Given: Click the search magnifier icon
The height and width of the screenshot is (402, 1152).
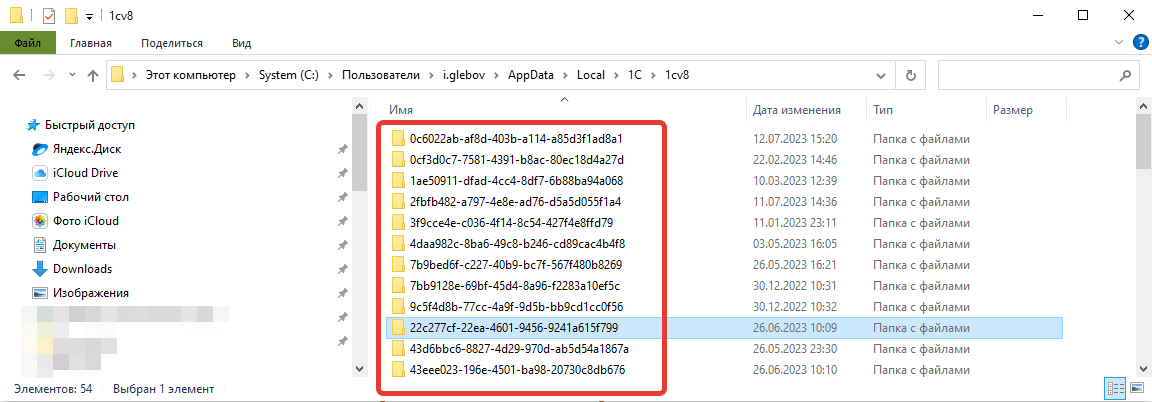Looking at the screenshot, I should (x=1124, y=75).
